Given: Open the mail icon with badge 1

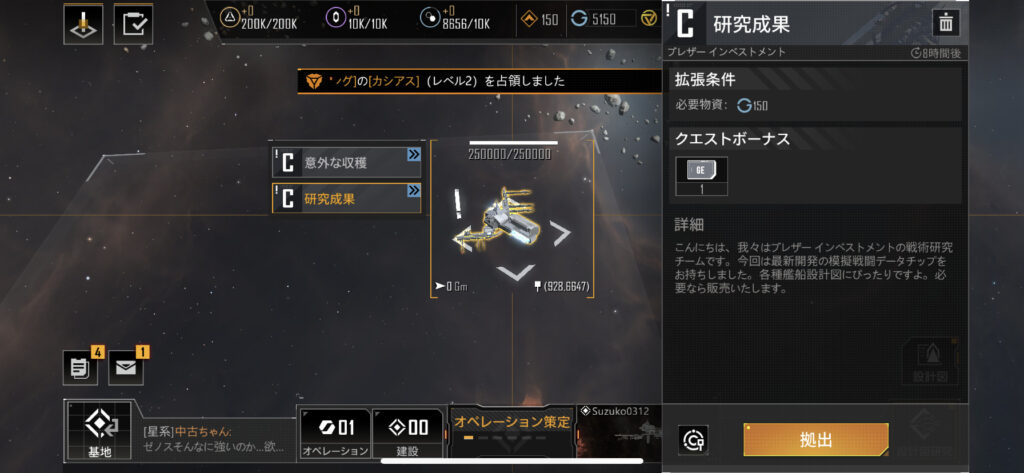Looking at the screenshot, I should coord(125,367).
